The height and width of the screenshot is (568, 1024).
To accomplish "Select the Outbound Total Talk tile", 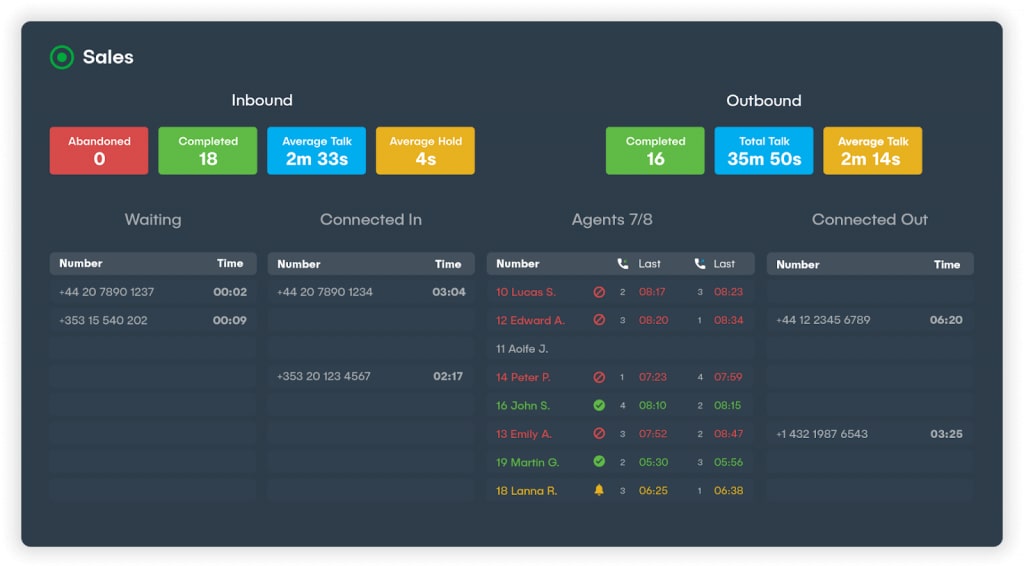I will pyautogui.click(x=764, y=151).
